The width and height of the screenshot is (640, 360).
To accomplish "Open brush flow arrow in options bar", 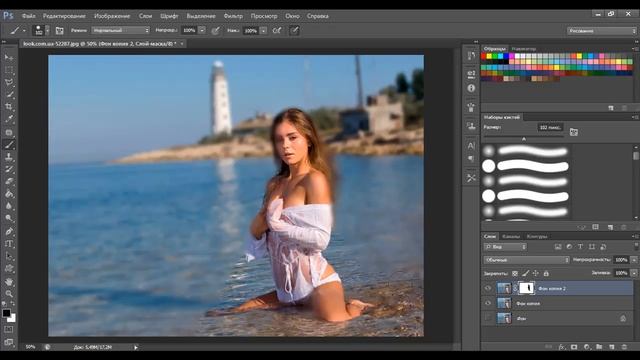I will [x=264, y=31].
